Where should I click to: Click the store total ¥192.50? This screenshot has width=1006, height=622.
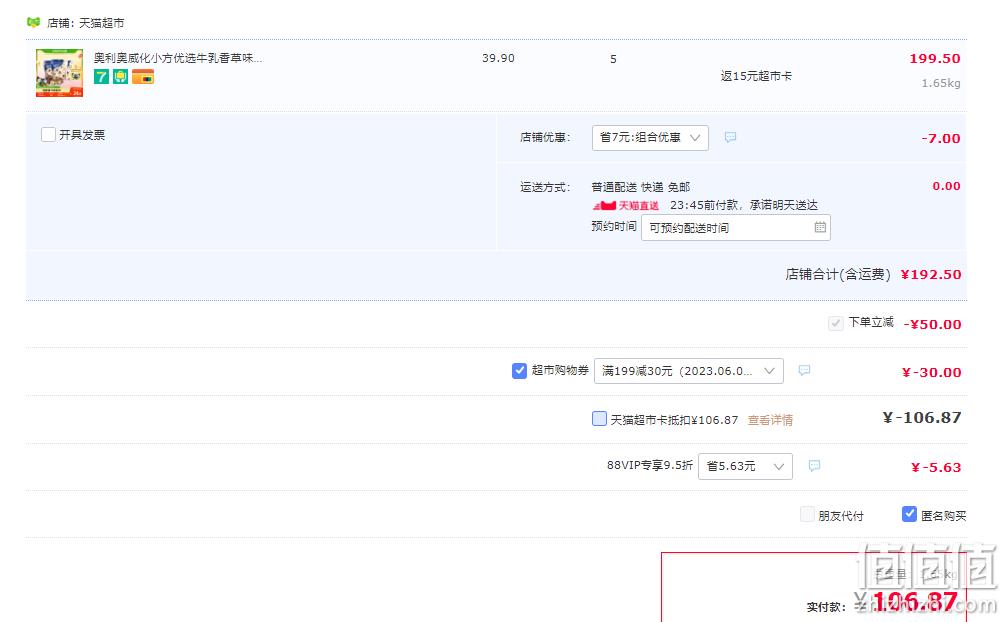point(931,275)
